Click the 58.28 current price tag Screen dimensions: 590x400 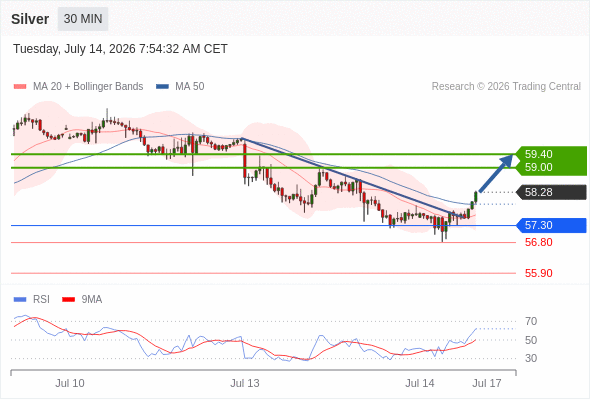click(551, 192)
